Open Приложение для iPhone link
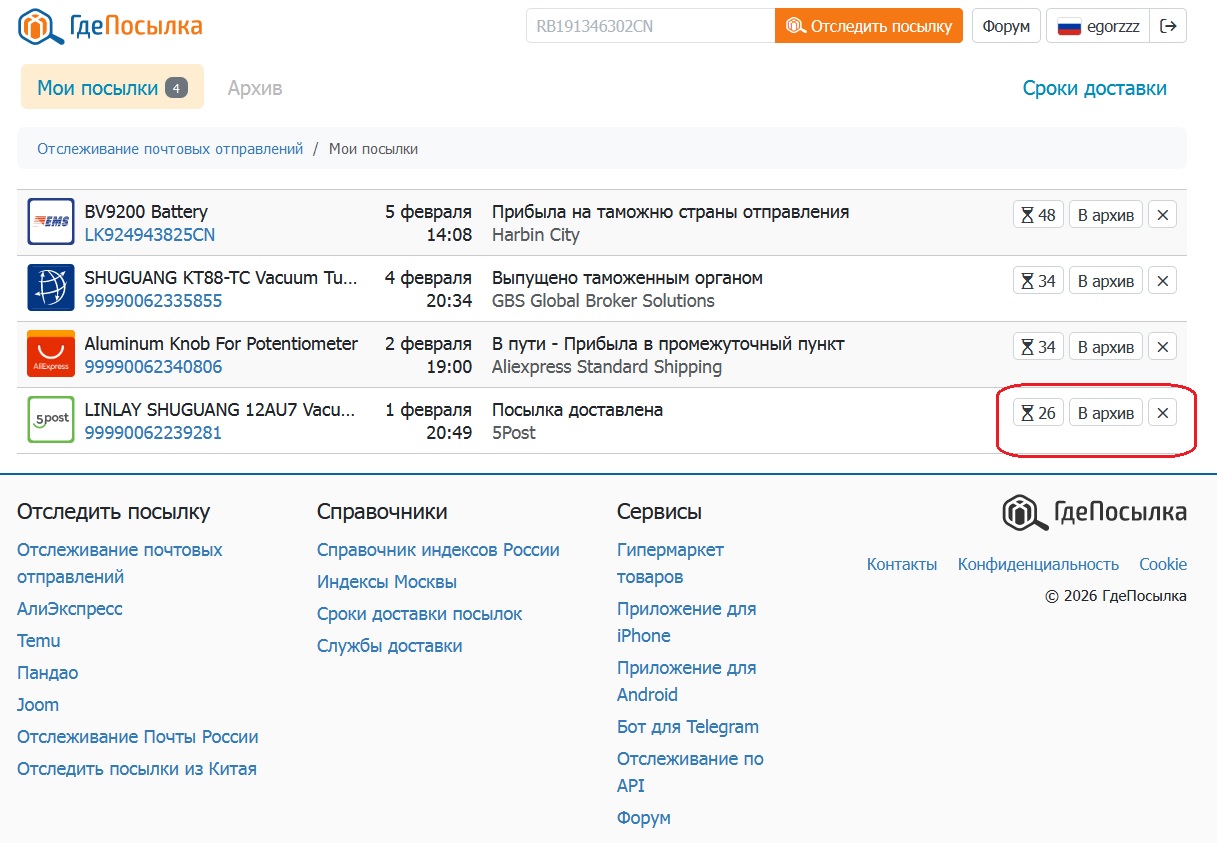 pyautogui.click(x=687, y=622)
